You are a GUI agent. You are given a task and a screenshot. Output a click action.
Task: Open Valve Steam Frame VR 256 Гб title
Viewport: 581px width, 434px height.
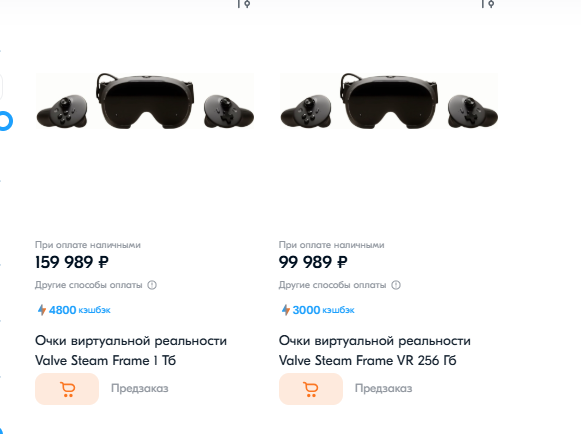(x=375, y=351)
